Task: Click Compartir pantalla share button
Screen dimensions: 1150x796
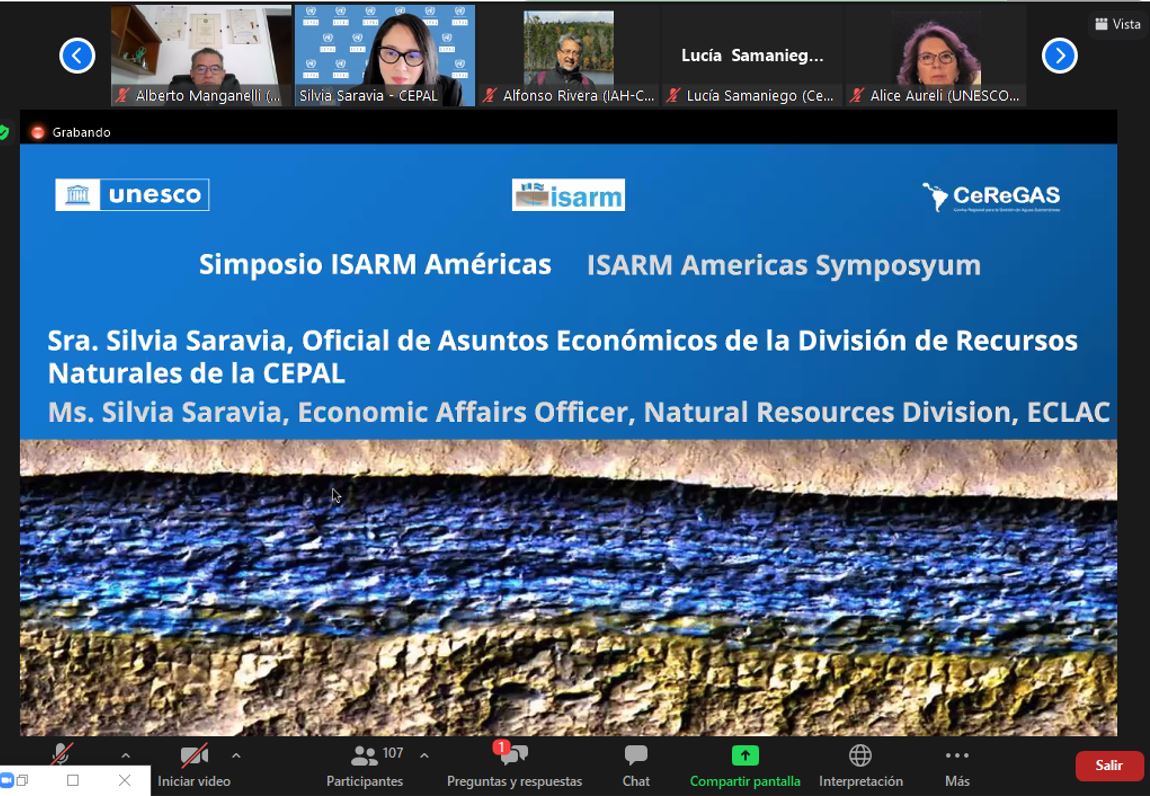Action: [744, 766]
